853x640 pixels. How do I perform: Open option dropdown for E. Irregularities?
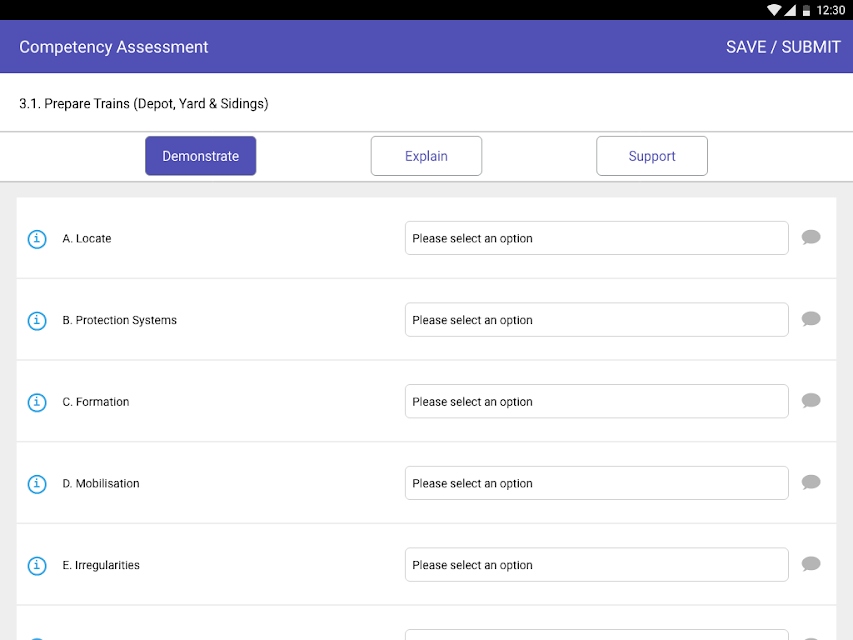597,564
